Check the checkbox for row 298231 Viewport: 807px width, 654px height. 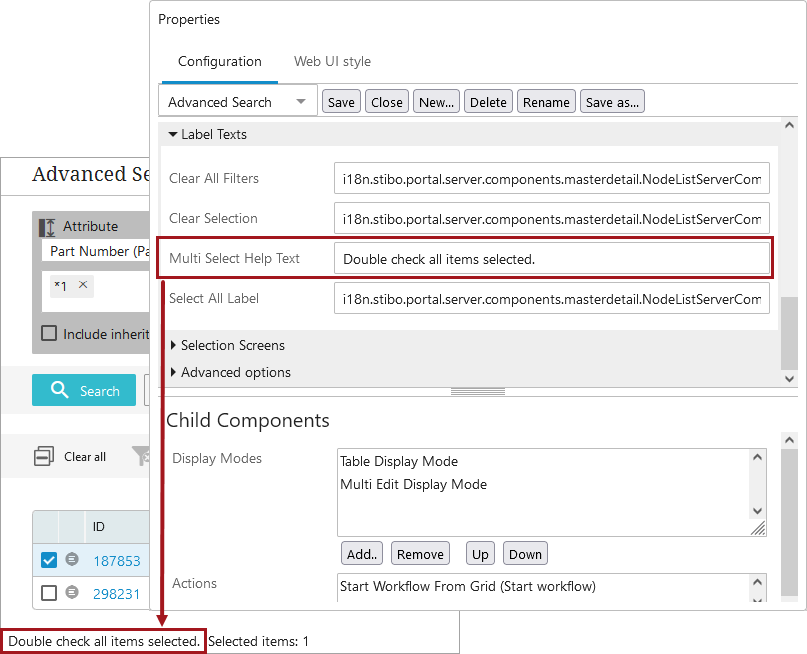coord(49,593)
